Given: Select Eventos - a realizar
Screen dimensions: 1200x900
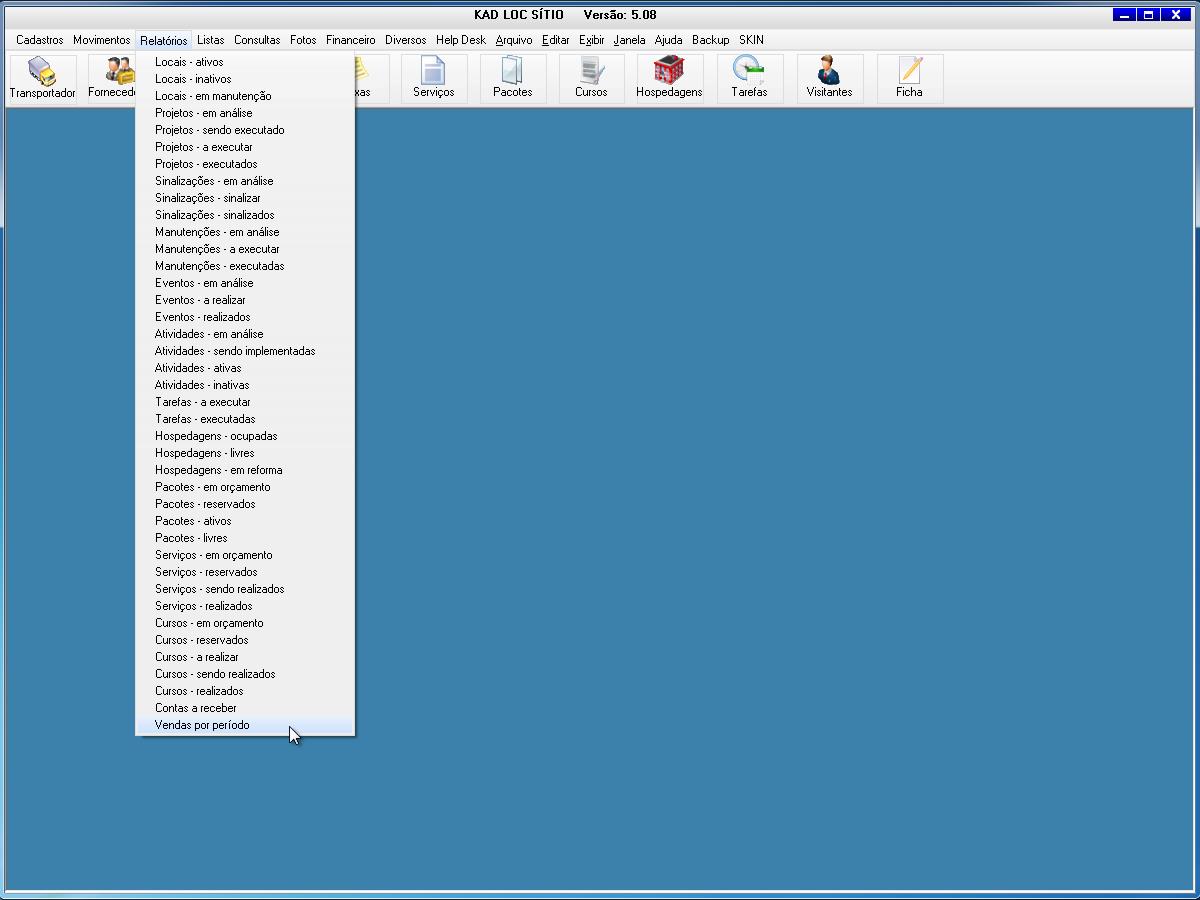Looking at the screenshot, I should [x=245, y=300].
